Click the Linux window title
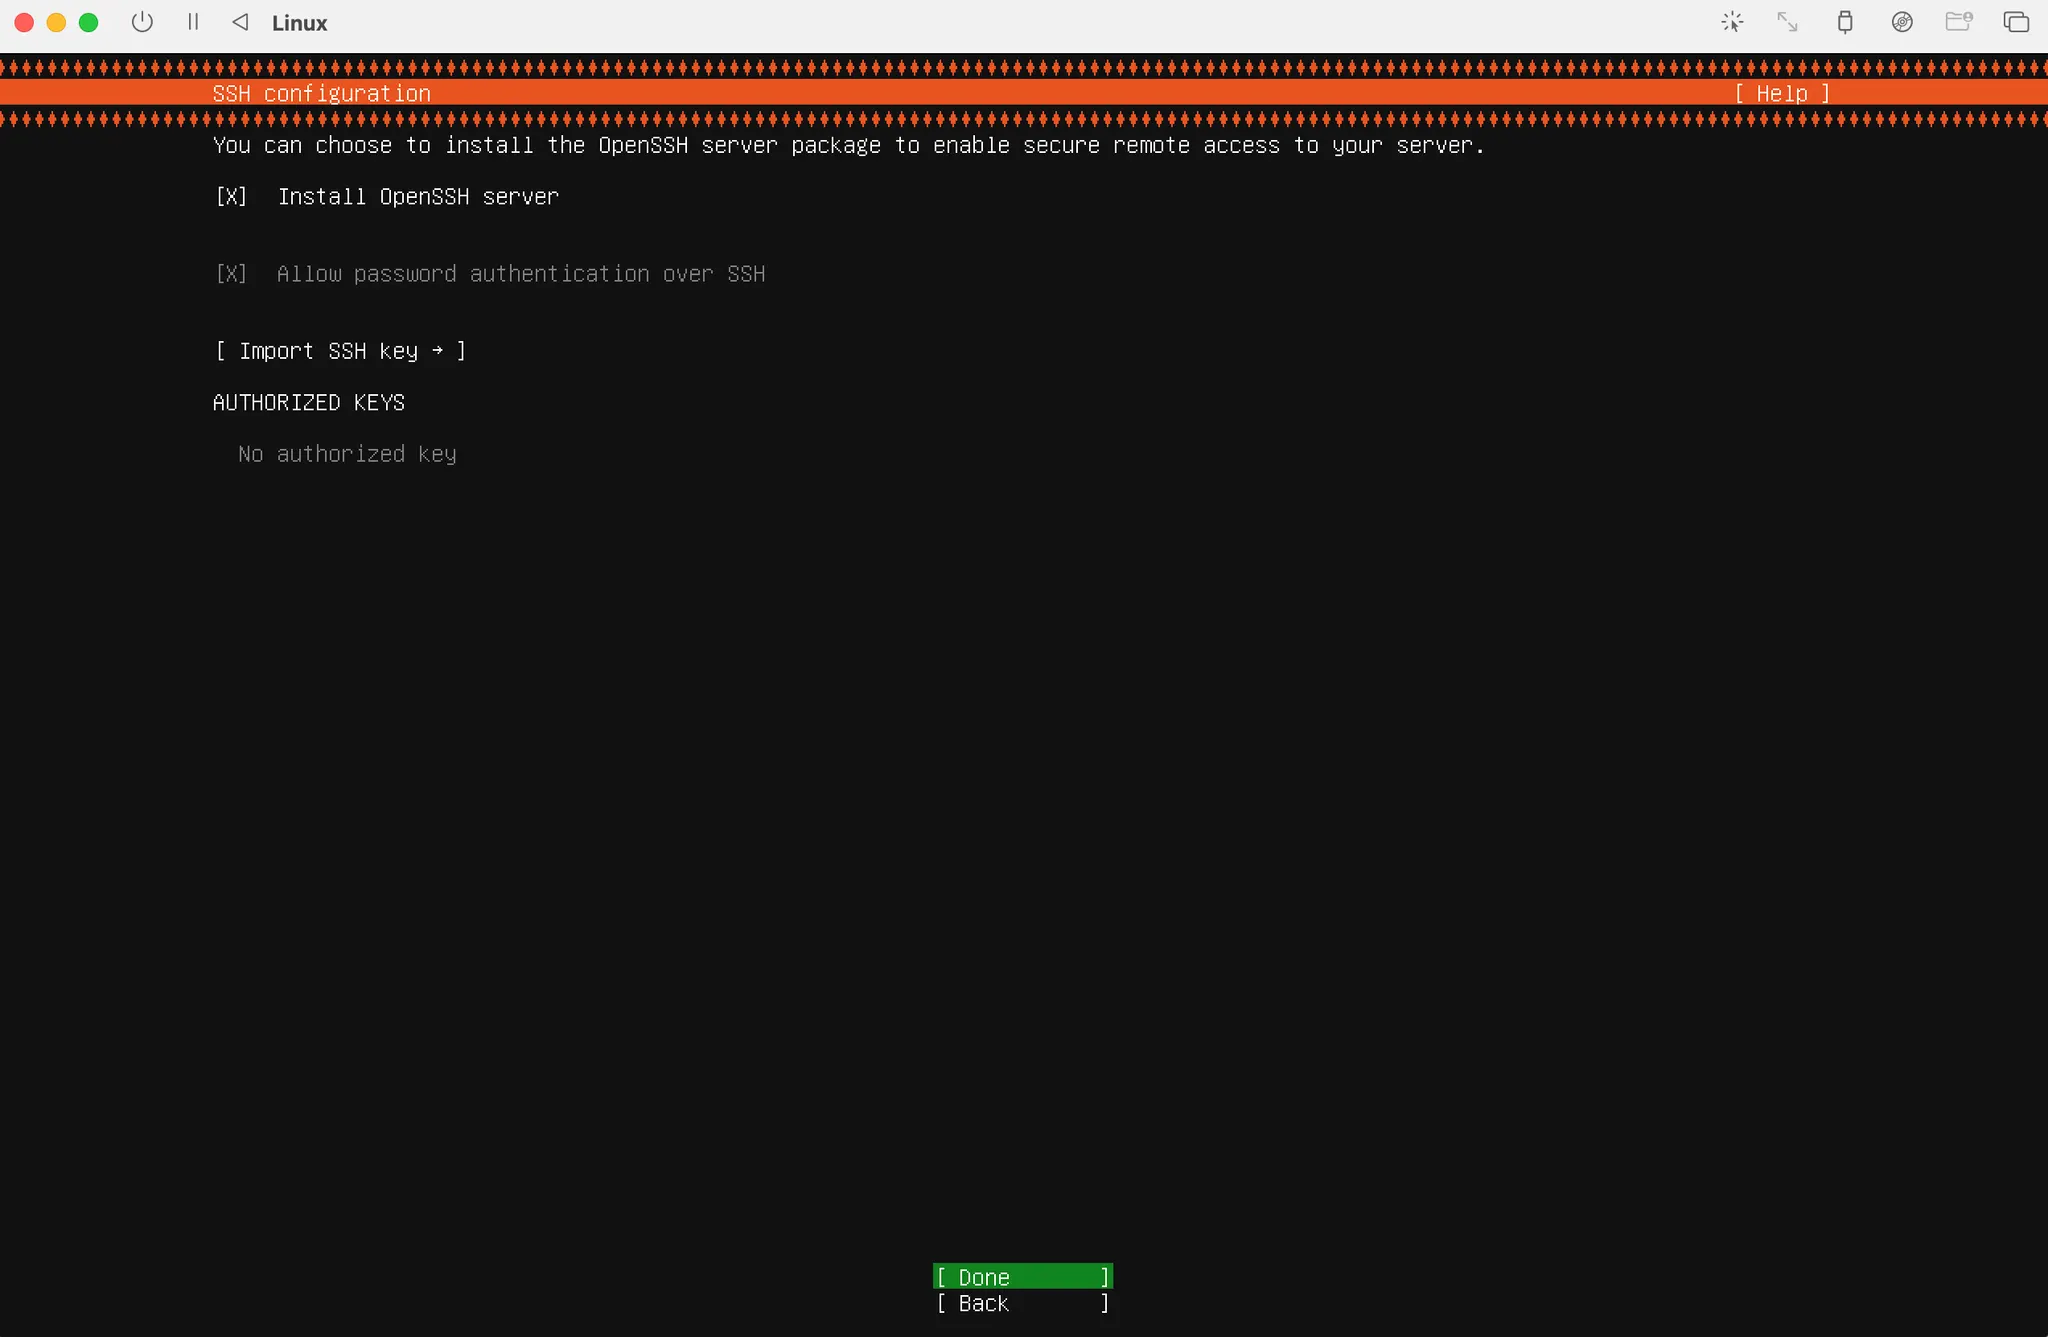Screen dimensions: 2048x1337 299,23
